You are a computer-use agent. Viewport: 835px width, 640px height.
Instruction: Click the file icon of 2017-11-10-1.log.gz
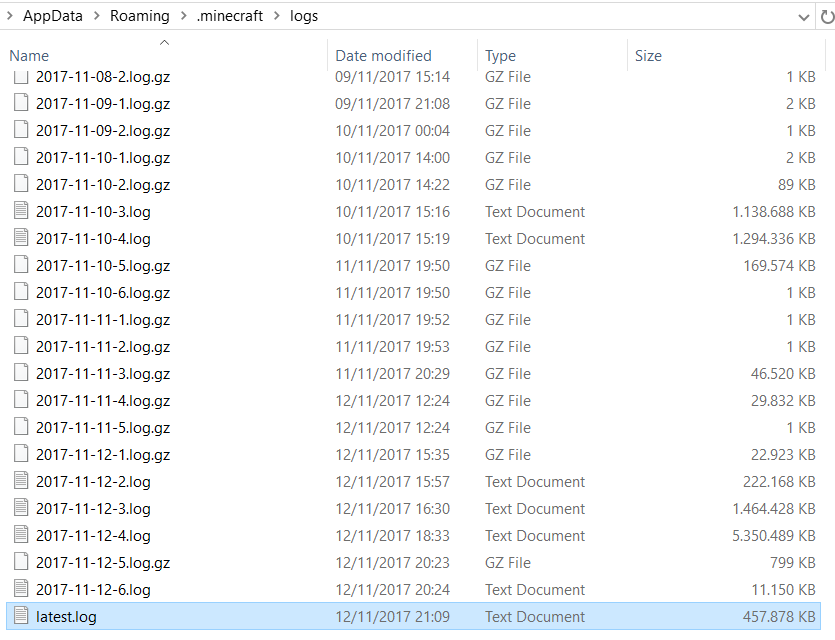click(x=21, y=157)
